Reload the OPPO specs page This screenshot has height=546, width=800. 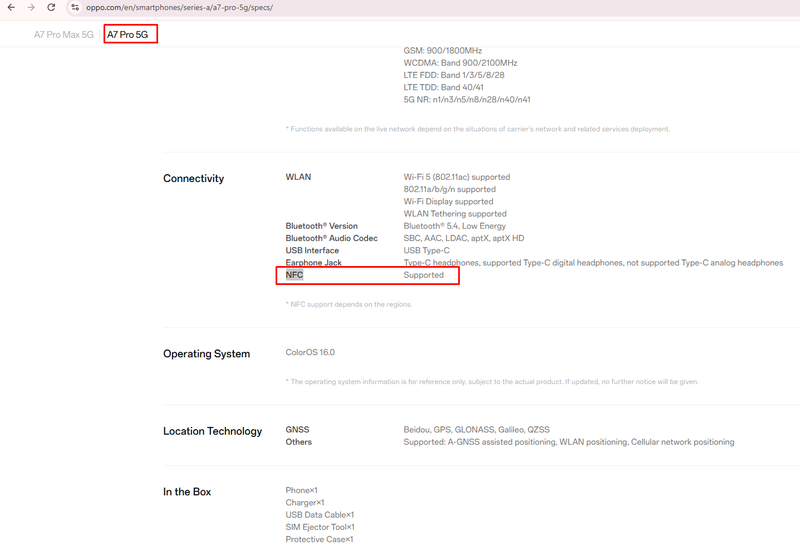51,7
